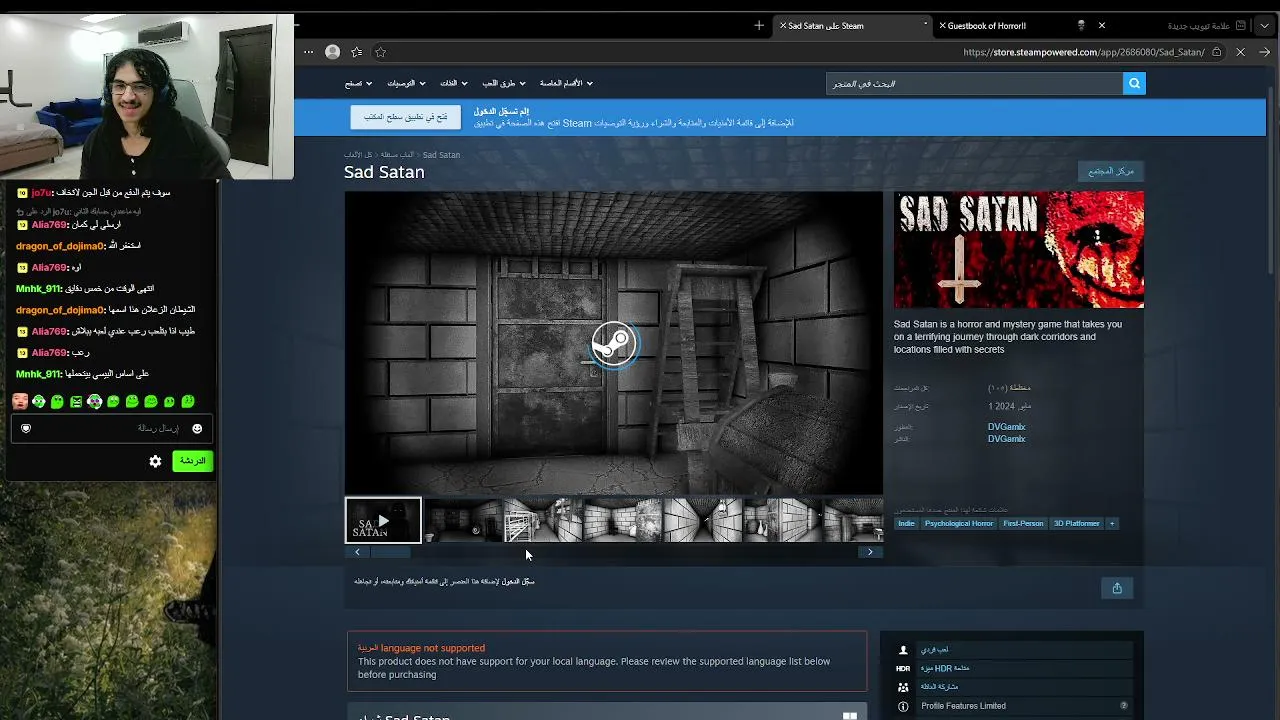This screenshot has height=720, width=1280.
Task: Close the 'Sad Satan على Steam' tab
Action: [783, 25]
